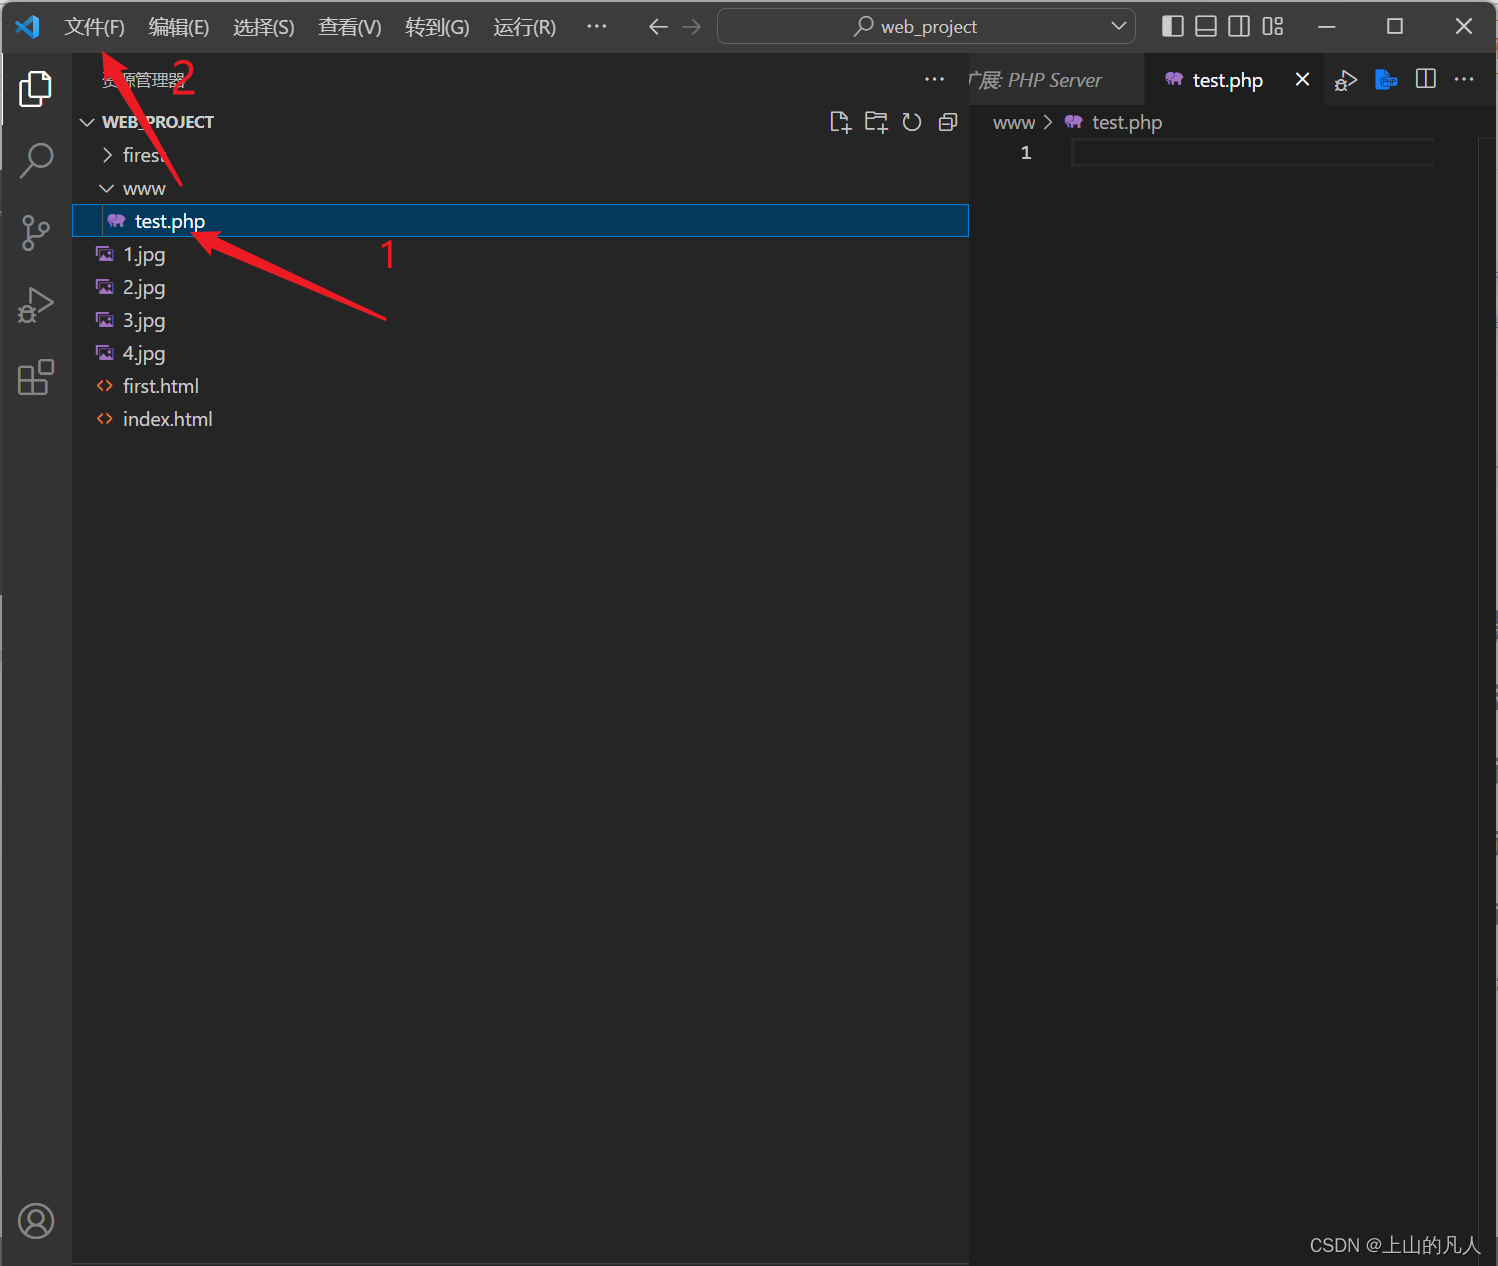Click the VS Code logo icon
Image resolution: width=1498 pixels, height=1266 pixels.
point(28,27)
